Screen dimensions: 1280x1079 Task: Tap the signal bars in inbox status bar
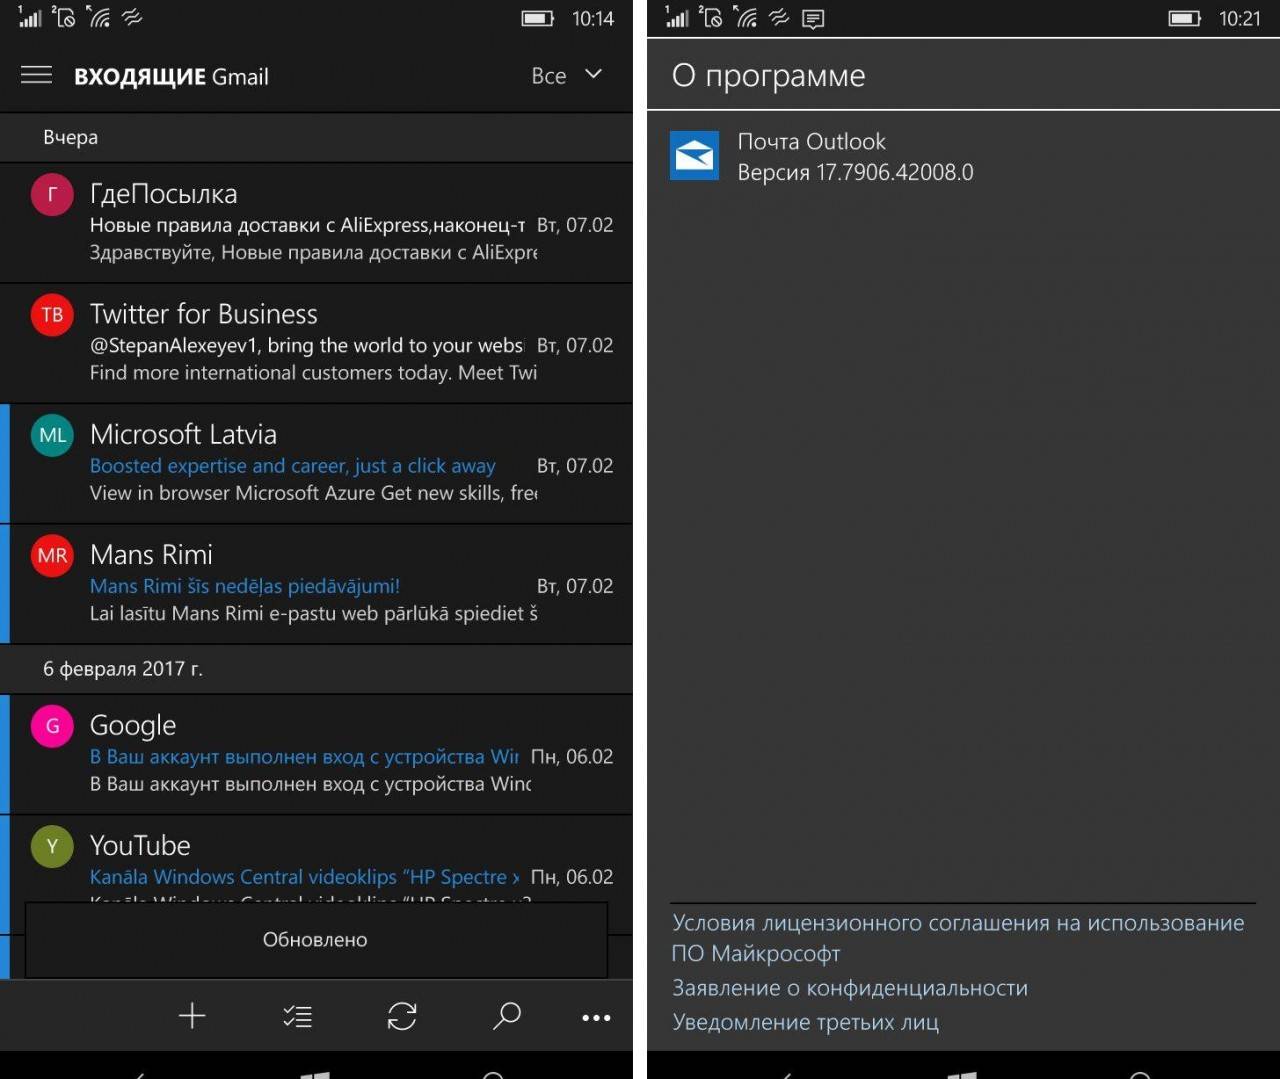click(30, 17)
